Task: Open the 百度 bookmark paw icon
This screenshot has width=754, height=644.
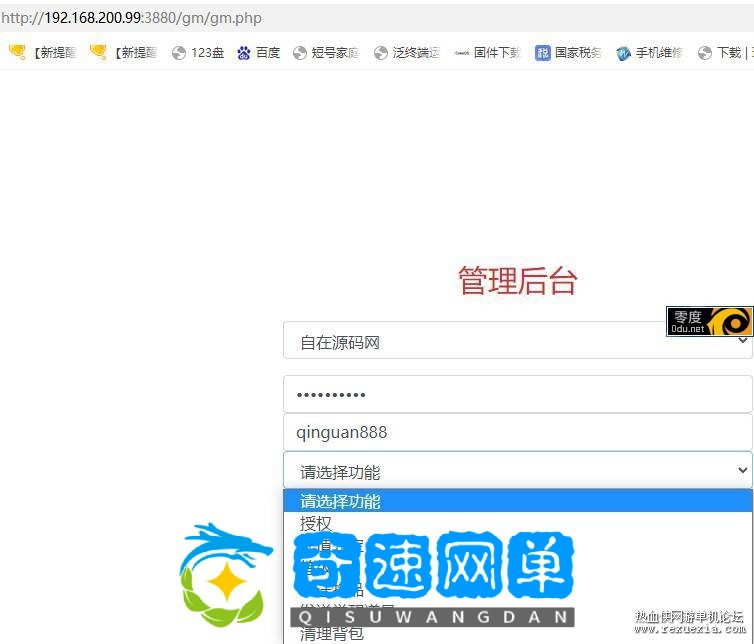Action: click(x=244, y=53)
